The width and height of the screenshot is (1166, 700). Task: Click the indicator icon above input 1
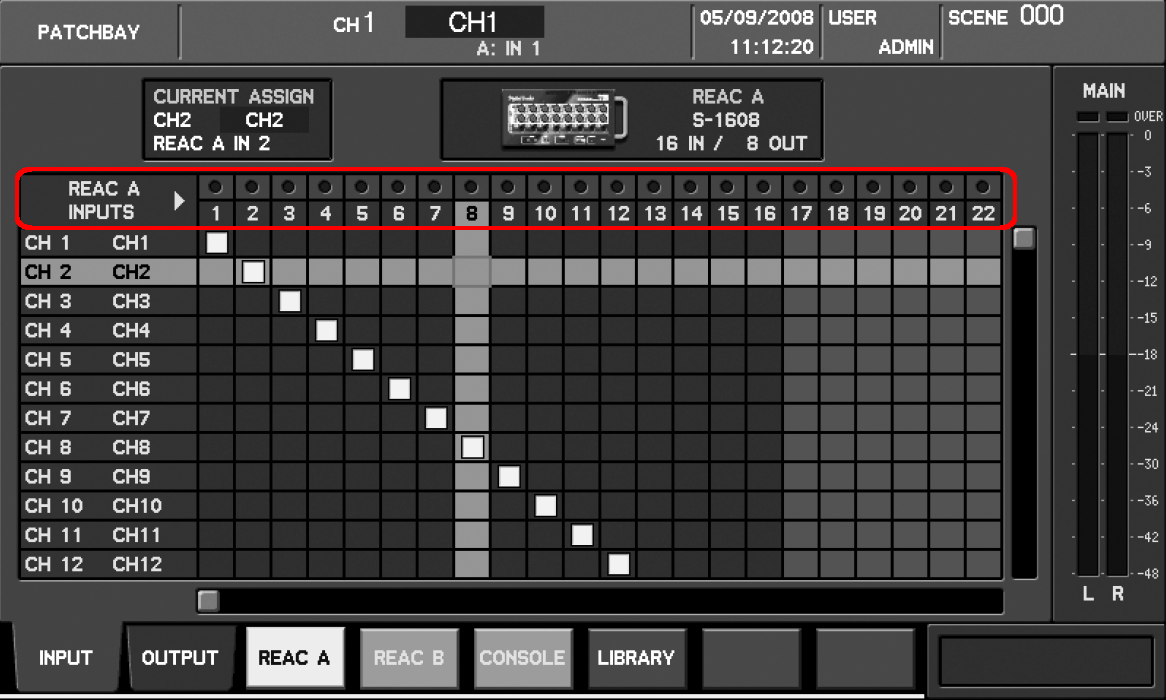pos(214,188)
